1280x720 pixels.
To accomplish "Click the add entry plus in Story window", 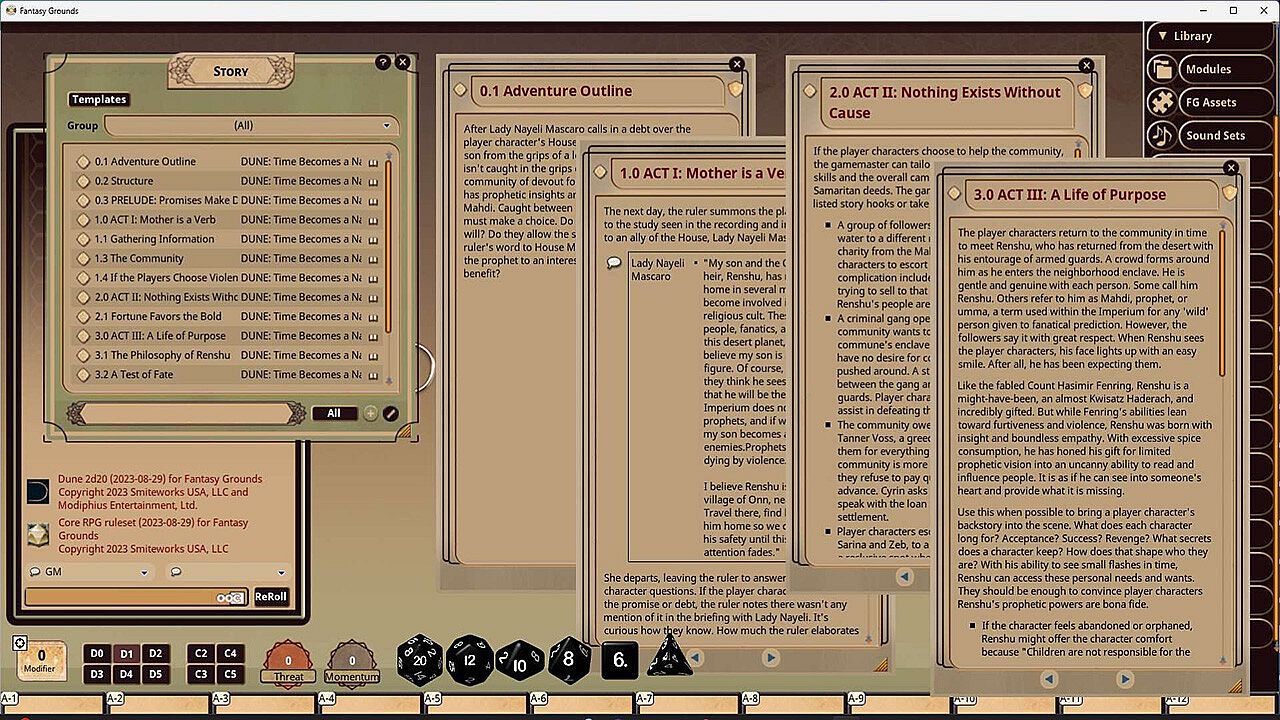I will pos(371,413).
